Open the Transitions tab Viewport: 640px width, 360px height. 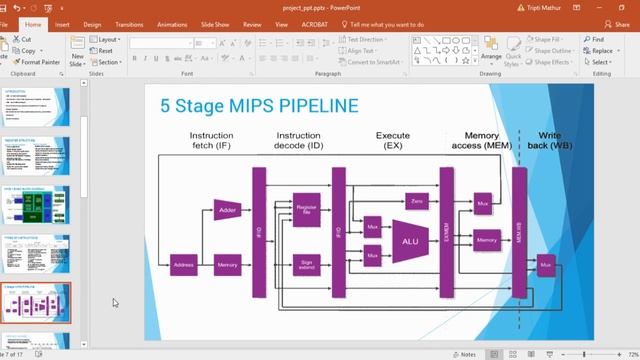pos(129,24)
